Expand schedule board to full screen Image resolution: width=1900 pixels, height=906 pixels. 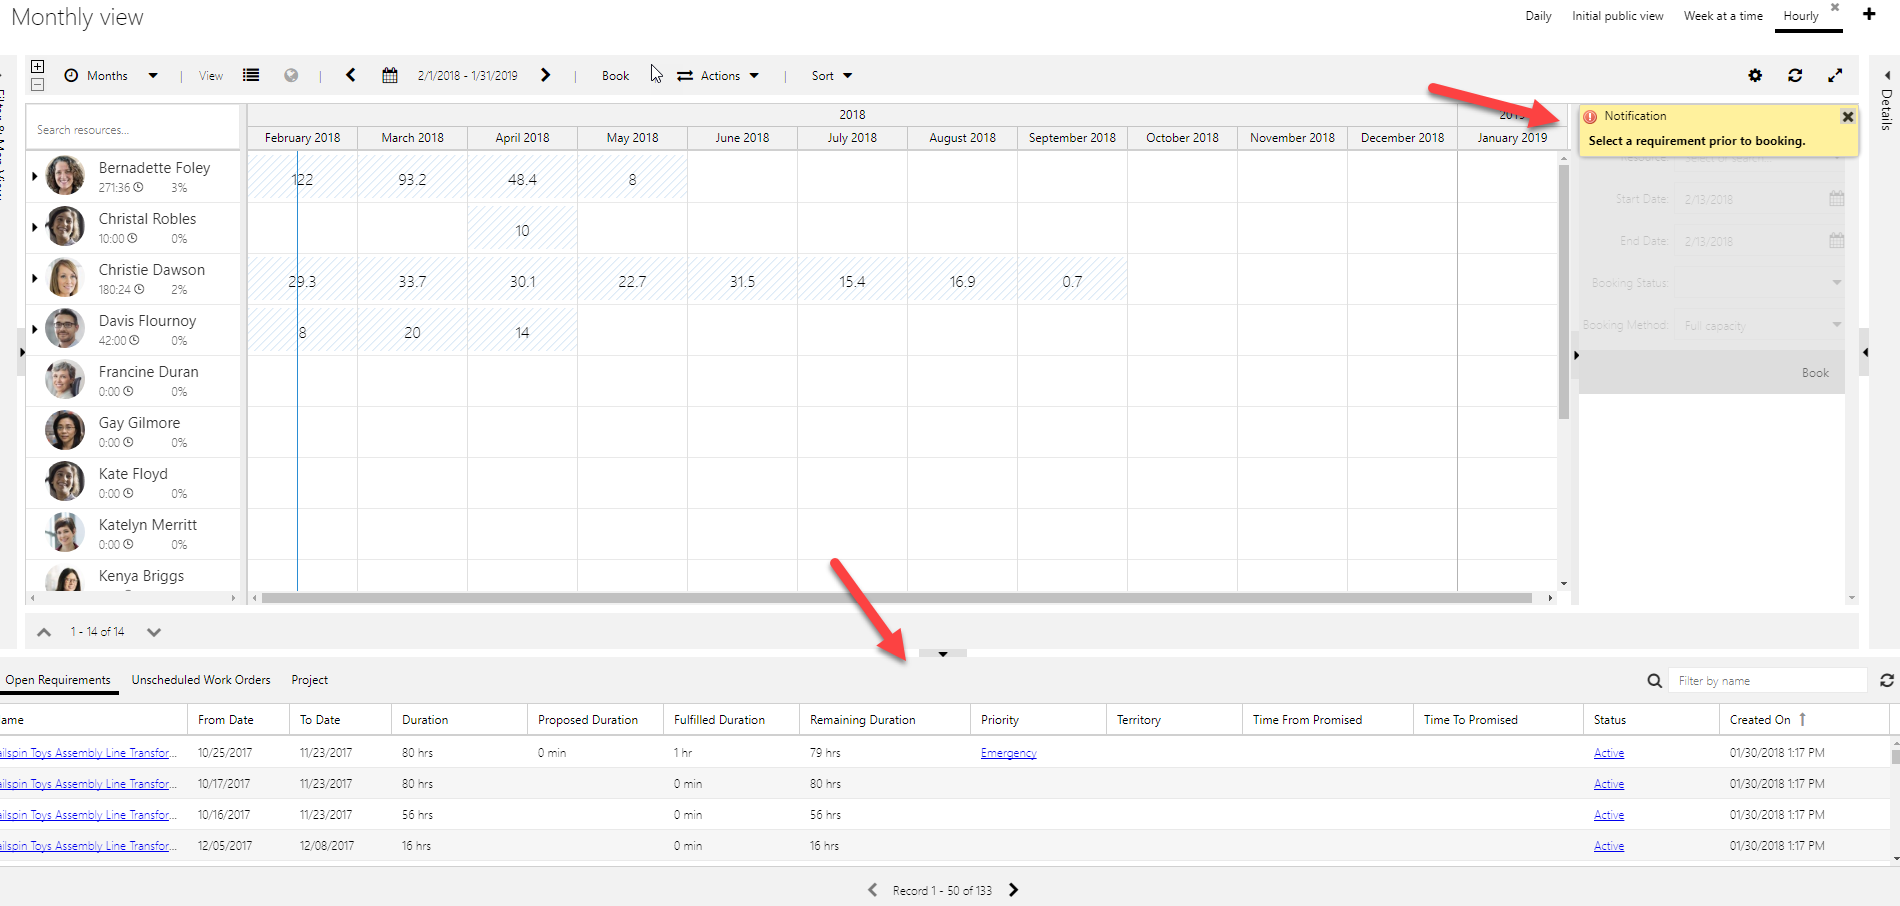click(1835, 76)
